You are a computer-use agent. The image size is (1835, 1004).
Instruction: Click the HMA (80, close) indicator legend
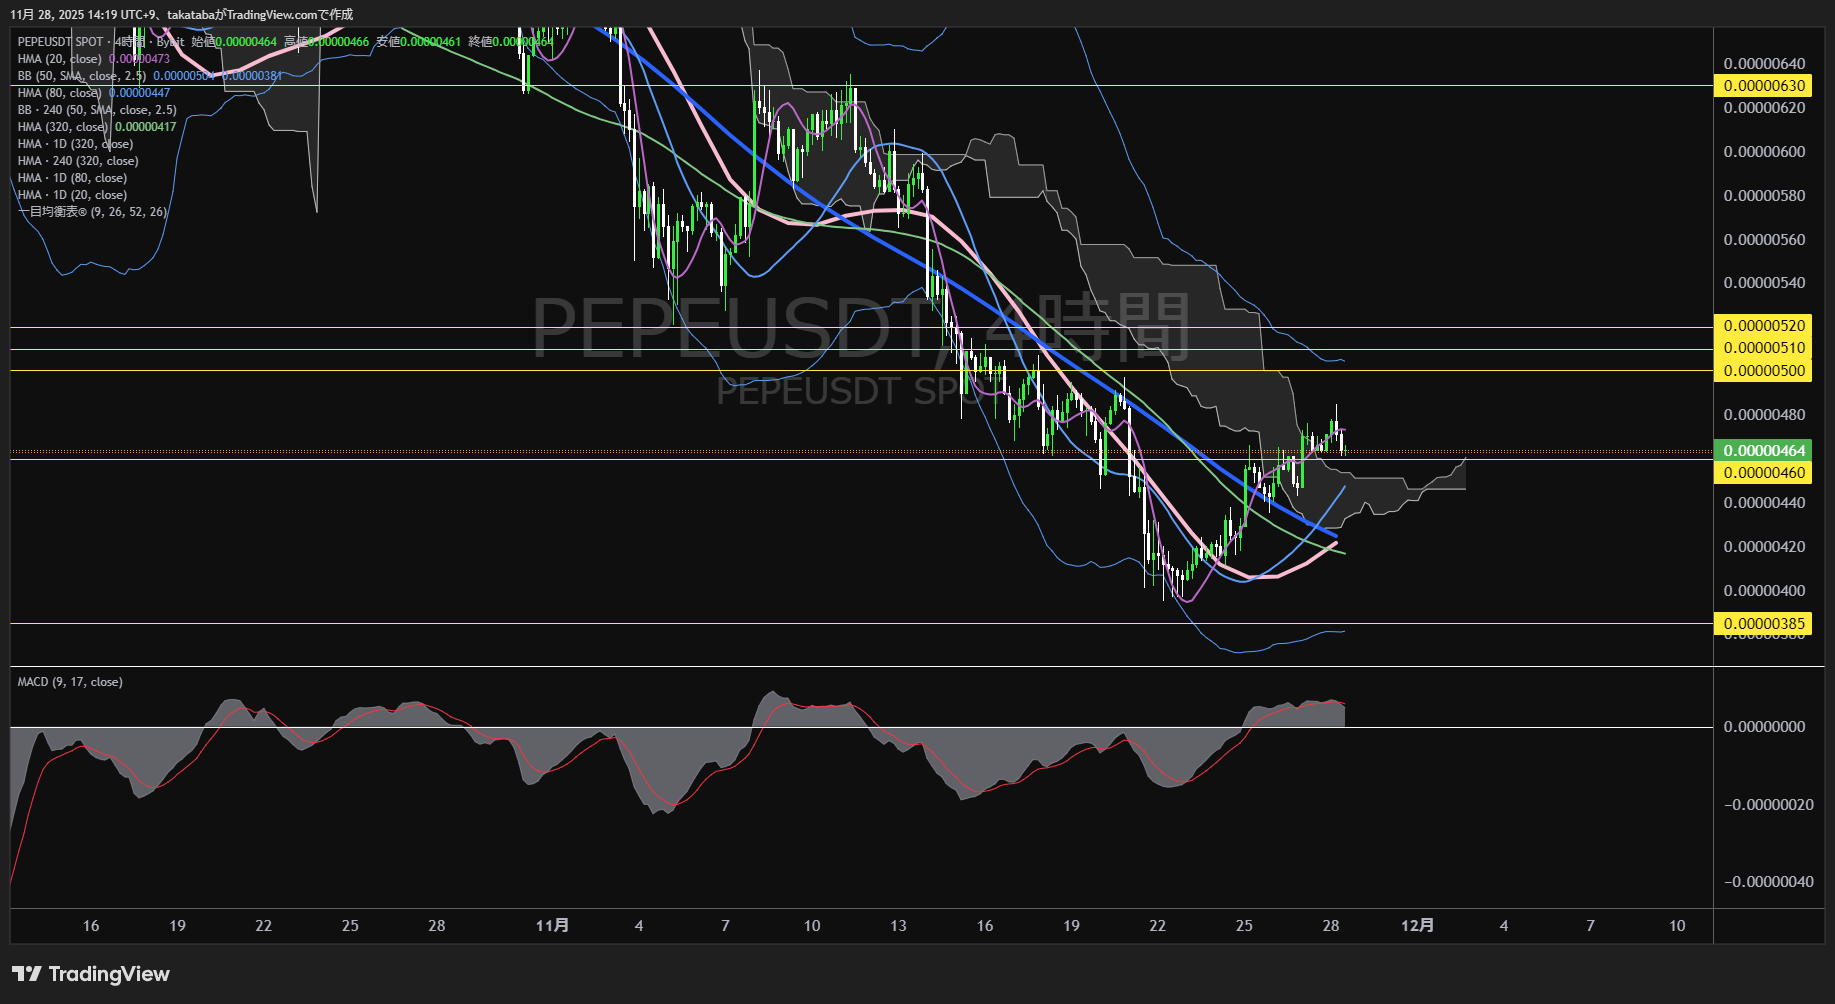pos(59,93)
